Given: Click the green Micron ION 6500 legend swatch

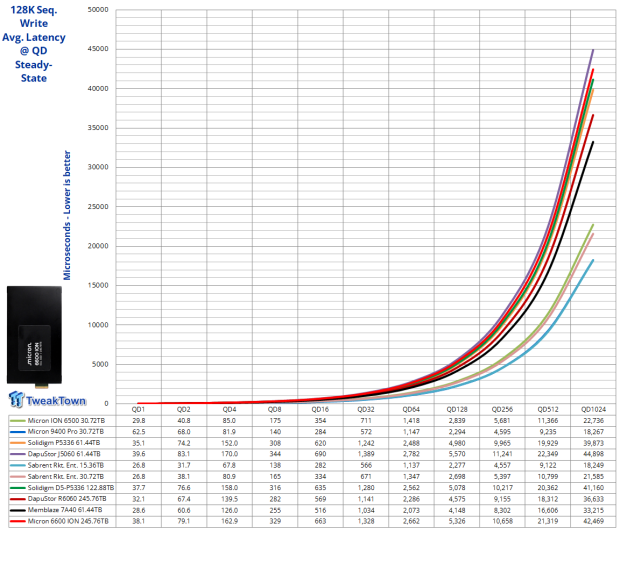Looking at the screenshot, I should [18, 421].
